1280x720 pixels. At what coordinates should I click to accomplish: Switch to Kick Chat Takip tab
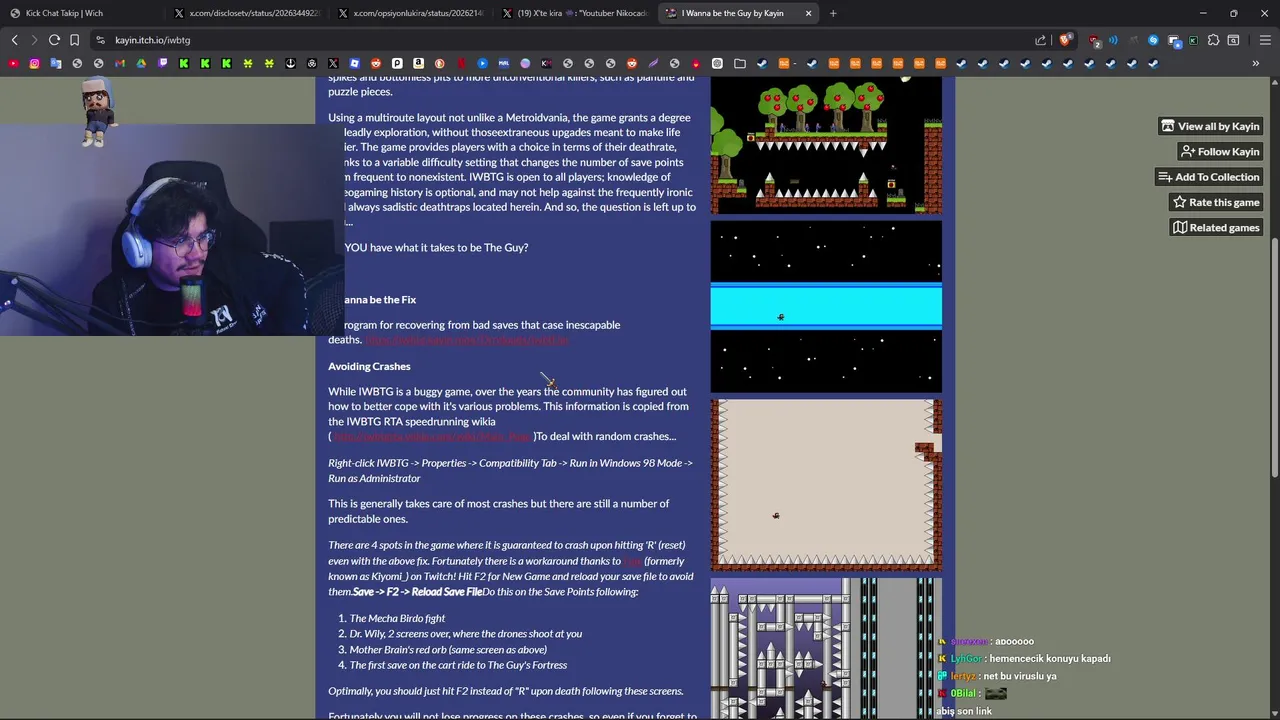tap(80, 13)
